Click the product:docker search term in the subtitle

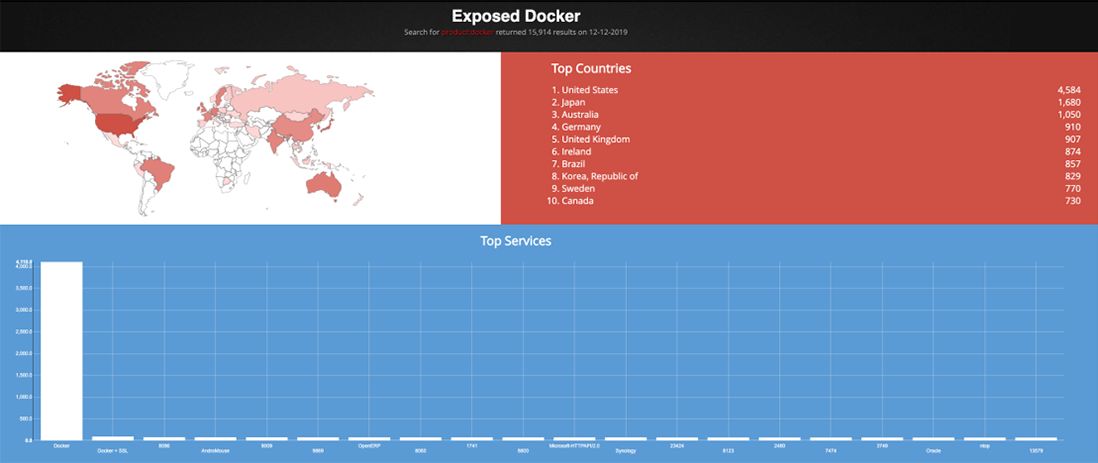[467, 32]
